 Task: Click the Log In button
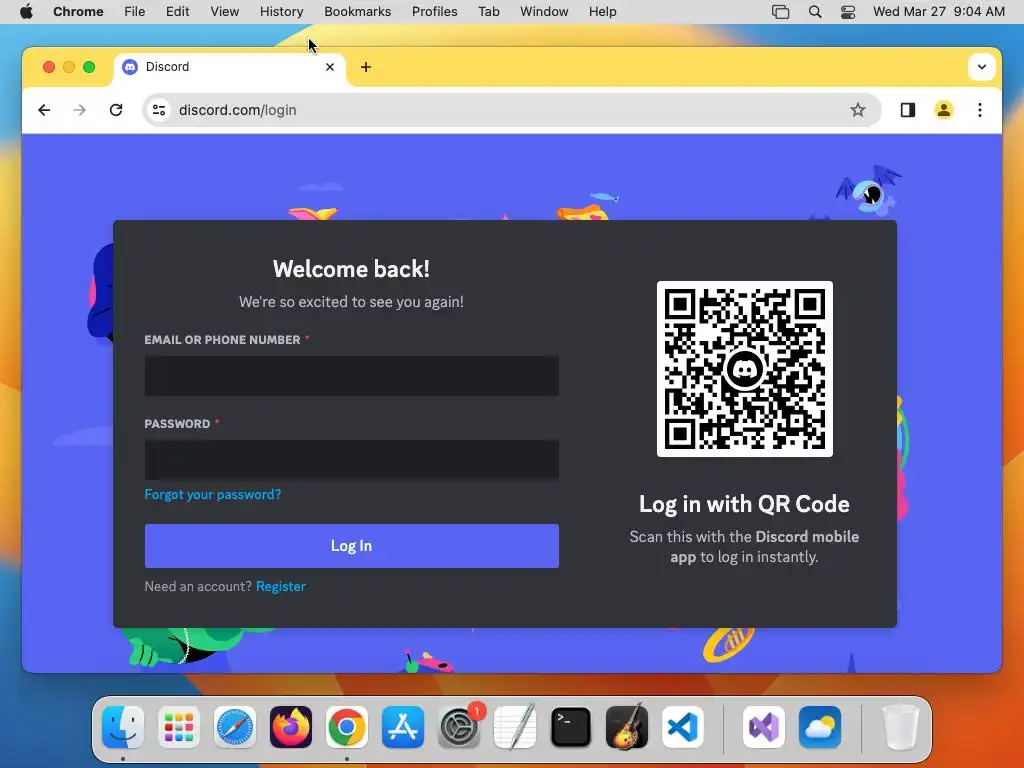tap(351, 546)
